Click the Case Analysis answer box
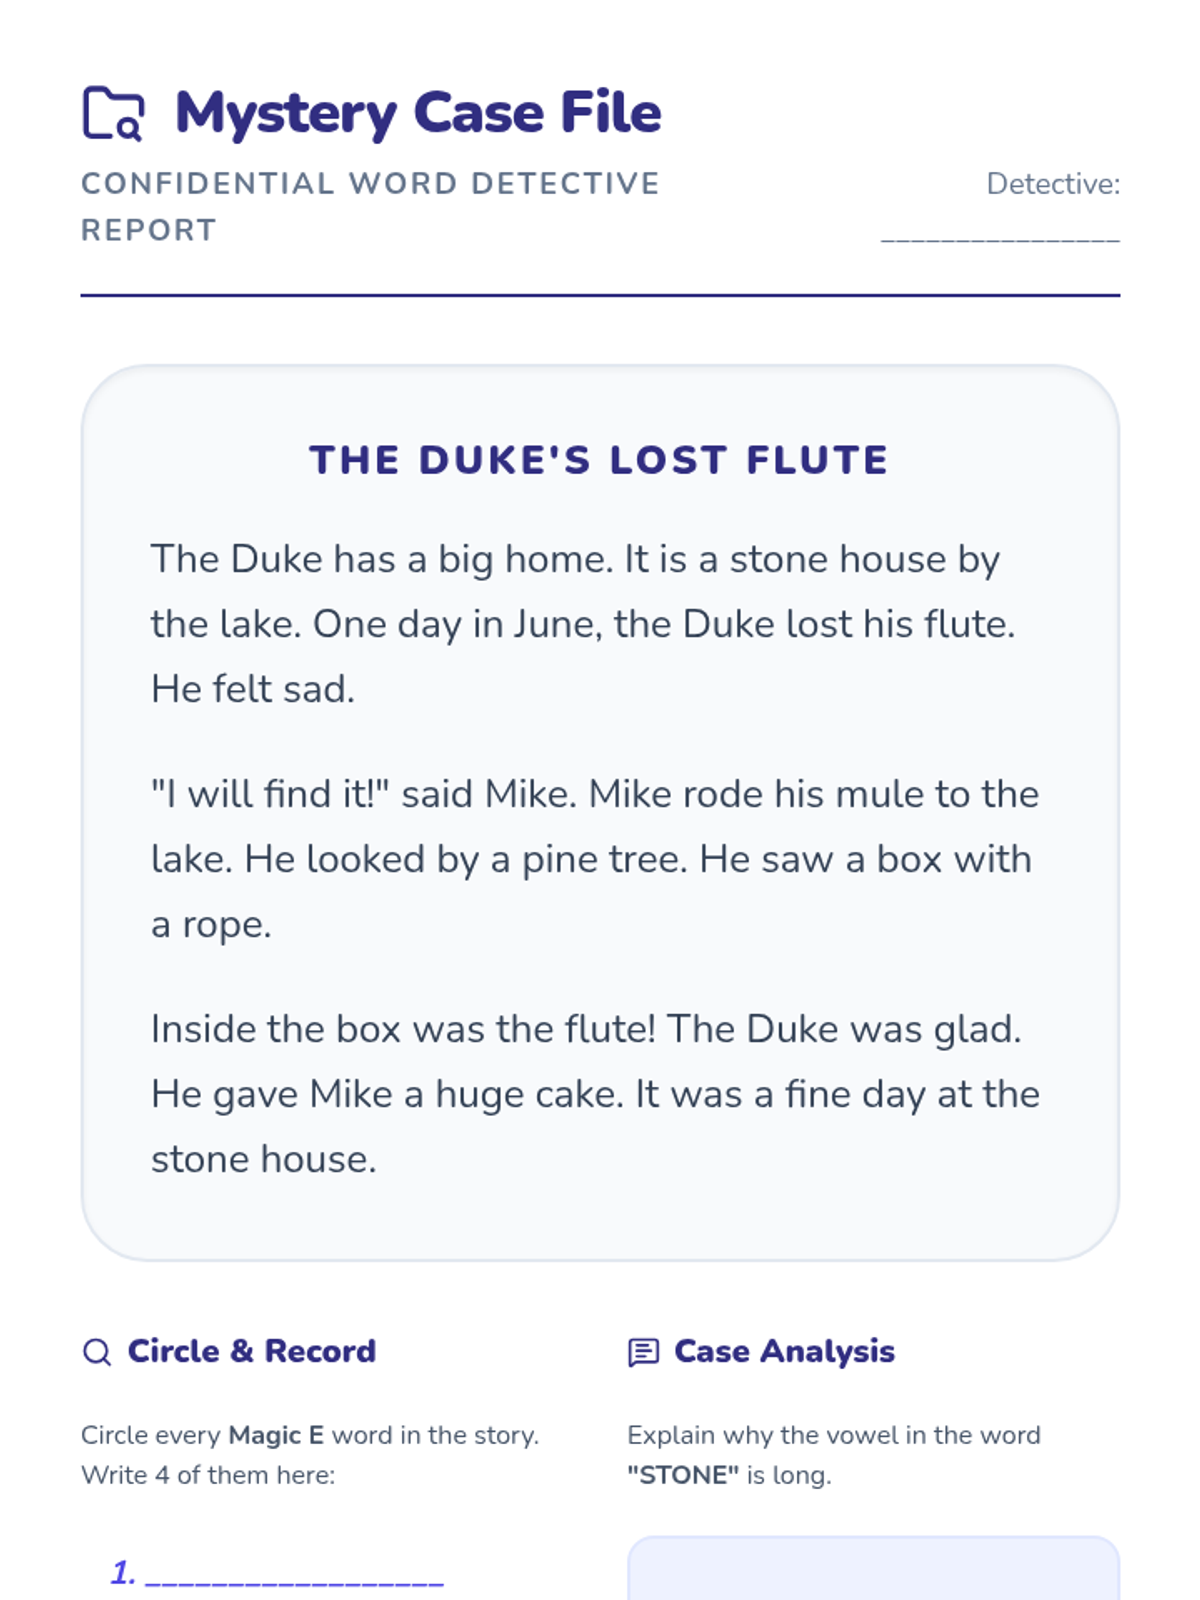Viewport: 1200px width, 1600px height. 872,1570
